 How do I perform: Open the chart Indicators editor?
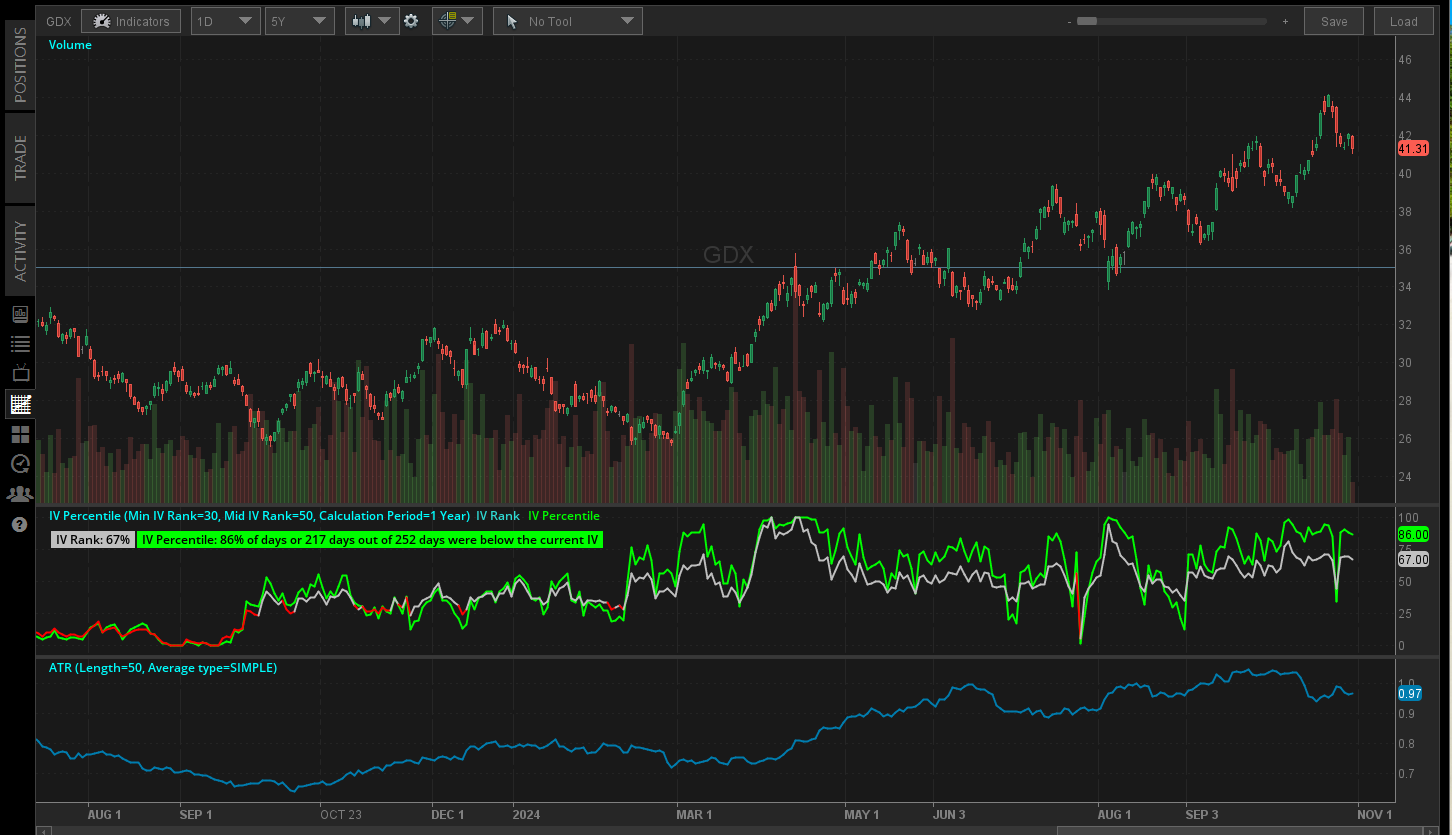pyautogui.click(x=130, y=20)
